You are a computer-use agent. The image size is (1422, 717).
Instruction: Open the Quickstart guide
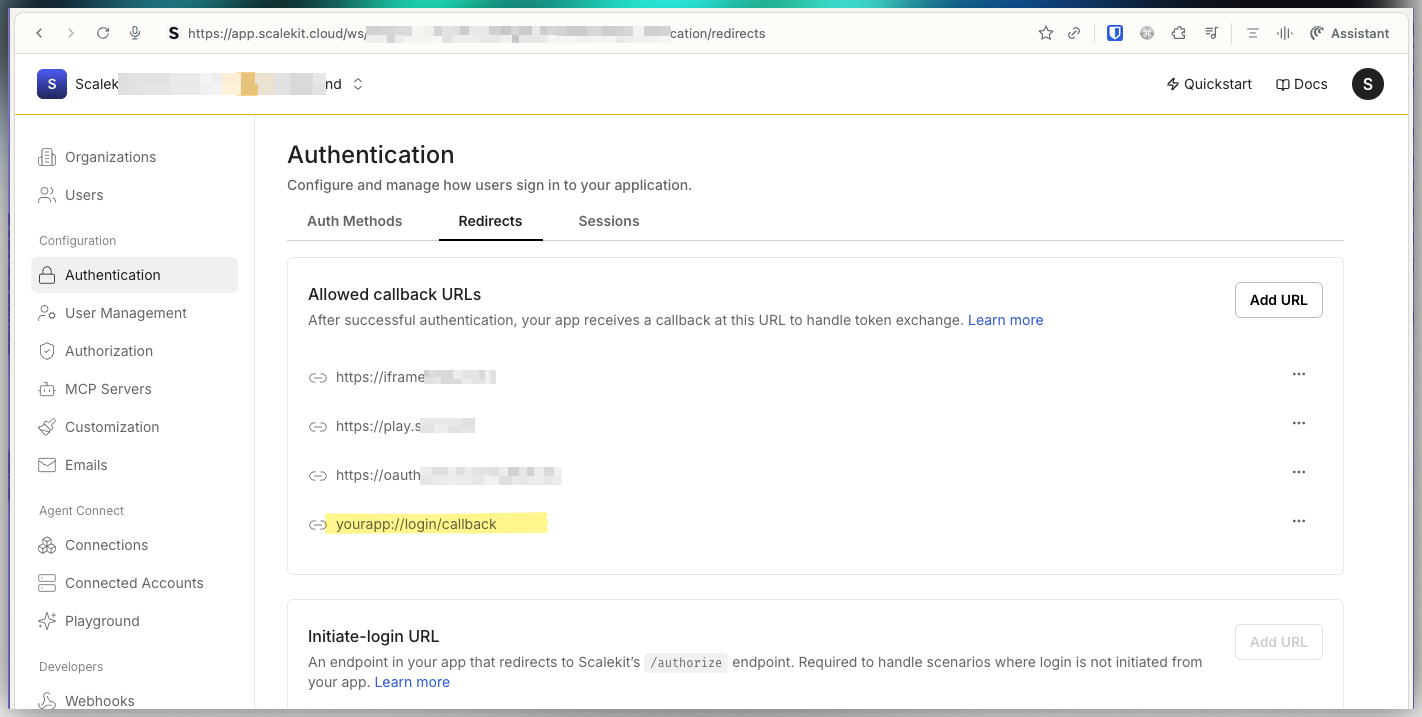pos(1209,84)
